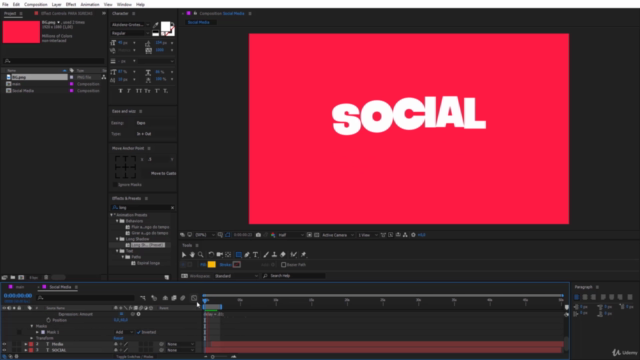Switch to the main timeline tab
Viewport: 640px width, 360px height.
pyautogui.click(x=19, y=287)
